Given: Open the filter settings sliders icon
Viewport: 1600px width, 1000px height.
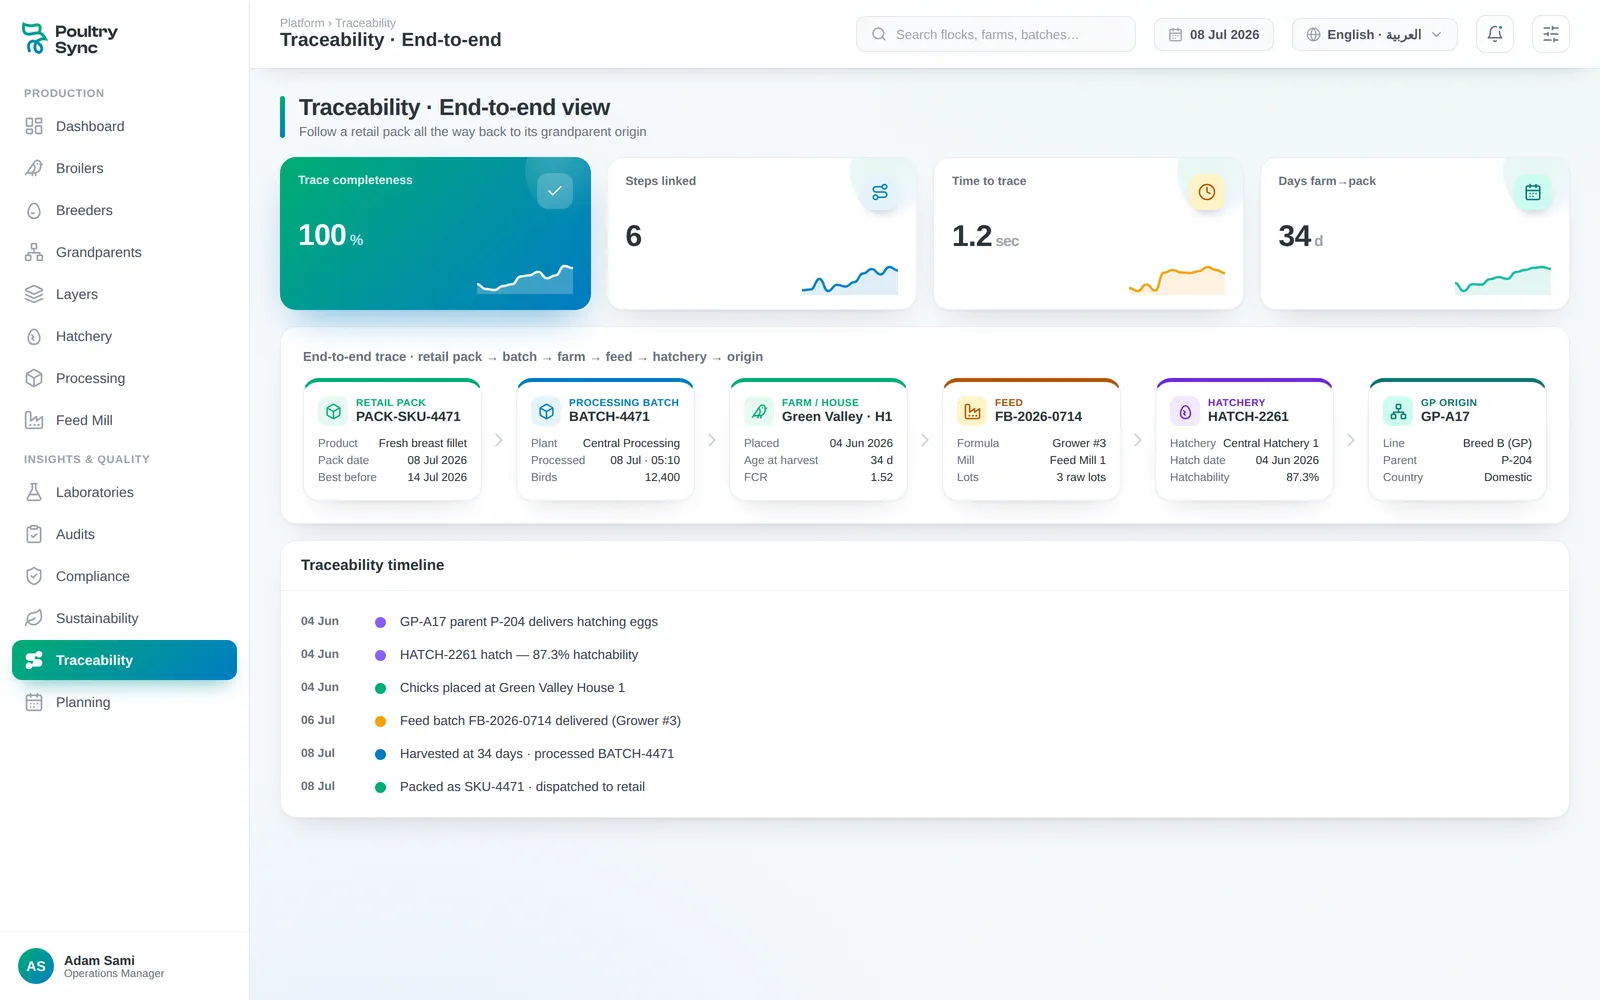Looking at the screenshot, I should coord(1551,34).
